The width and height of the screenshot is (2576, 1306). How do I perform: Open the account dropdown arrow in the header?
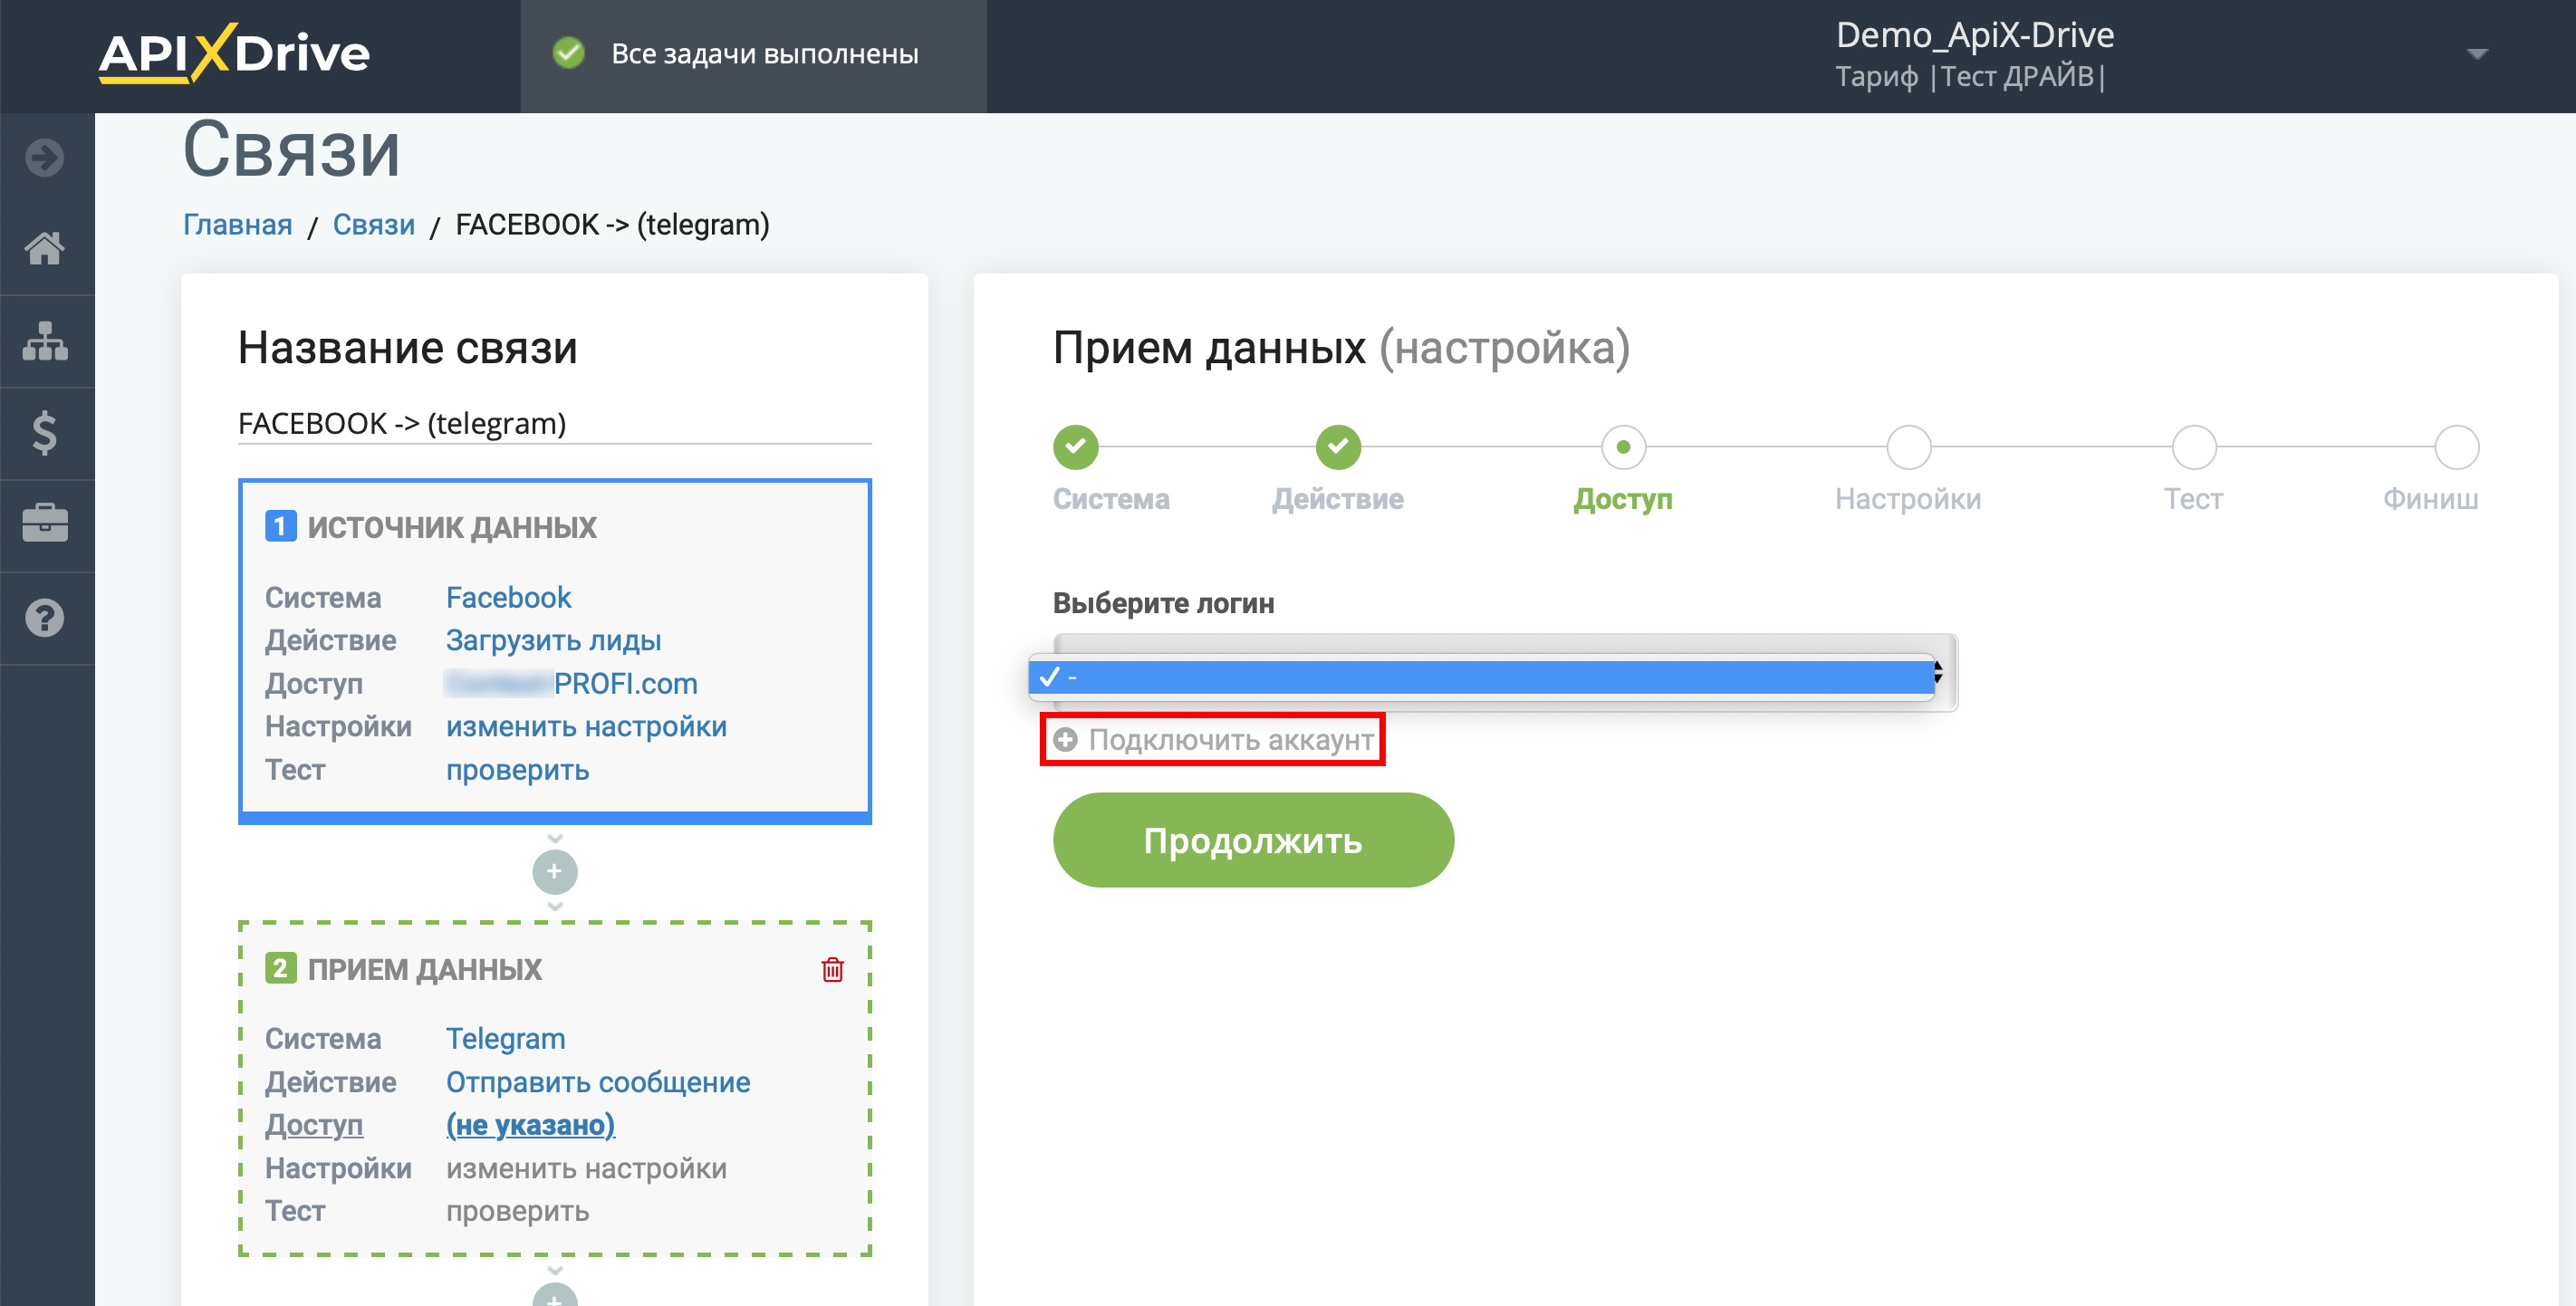[2477, 54]
